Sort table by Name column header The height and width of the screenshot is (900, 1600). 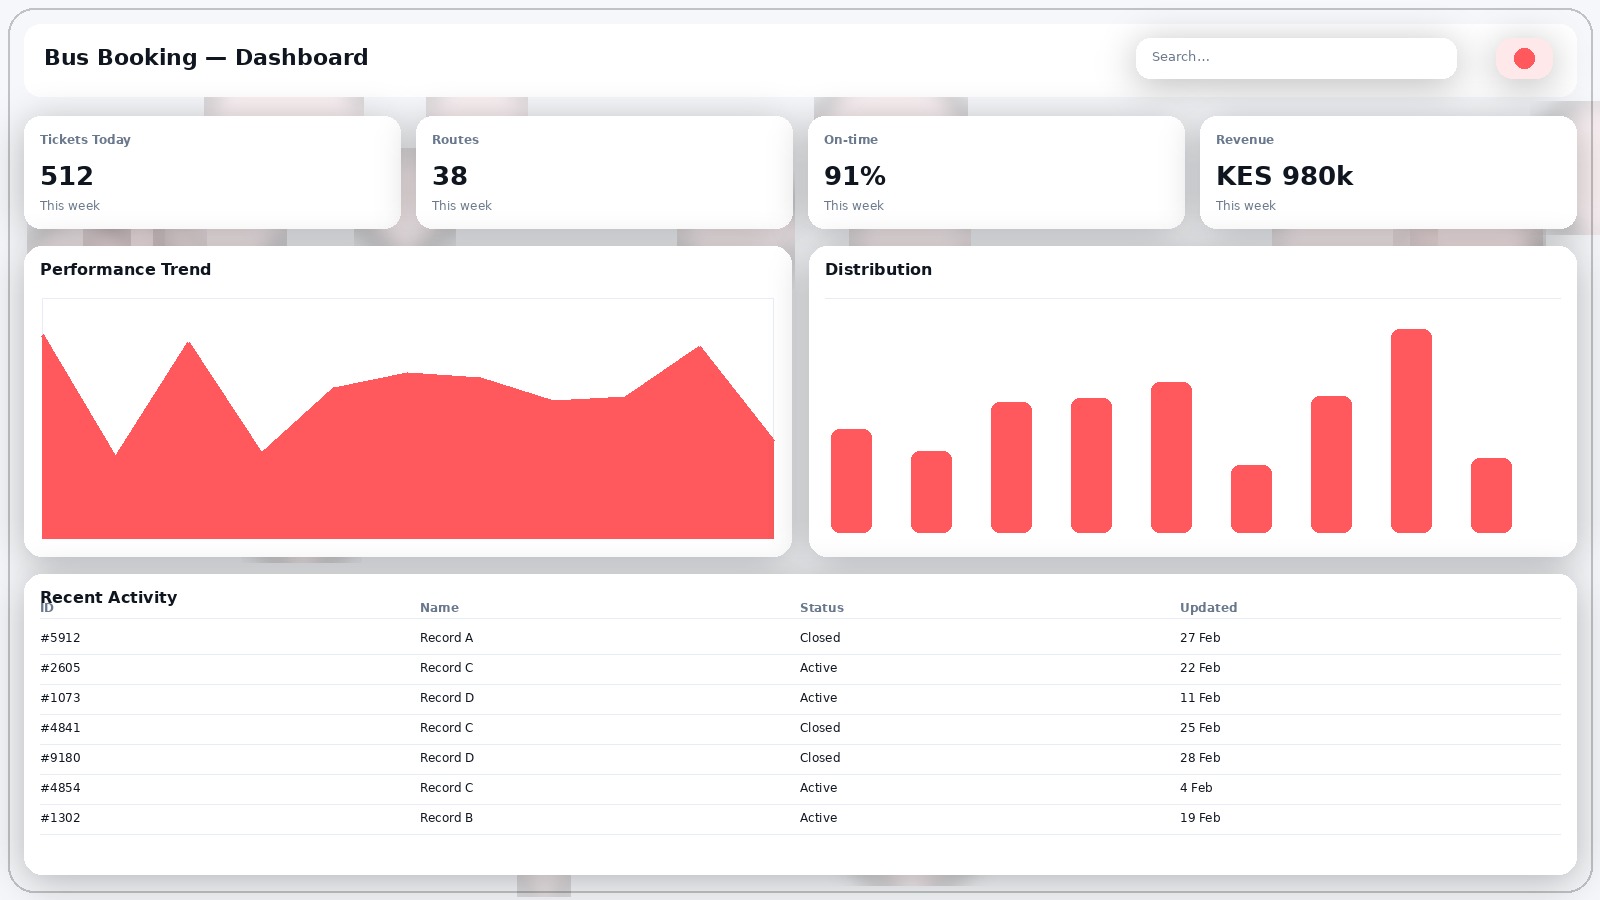pyautogui.click(x=439, y=607)
